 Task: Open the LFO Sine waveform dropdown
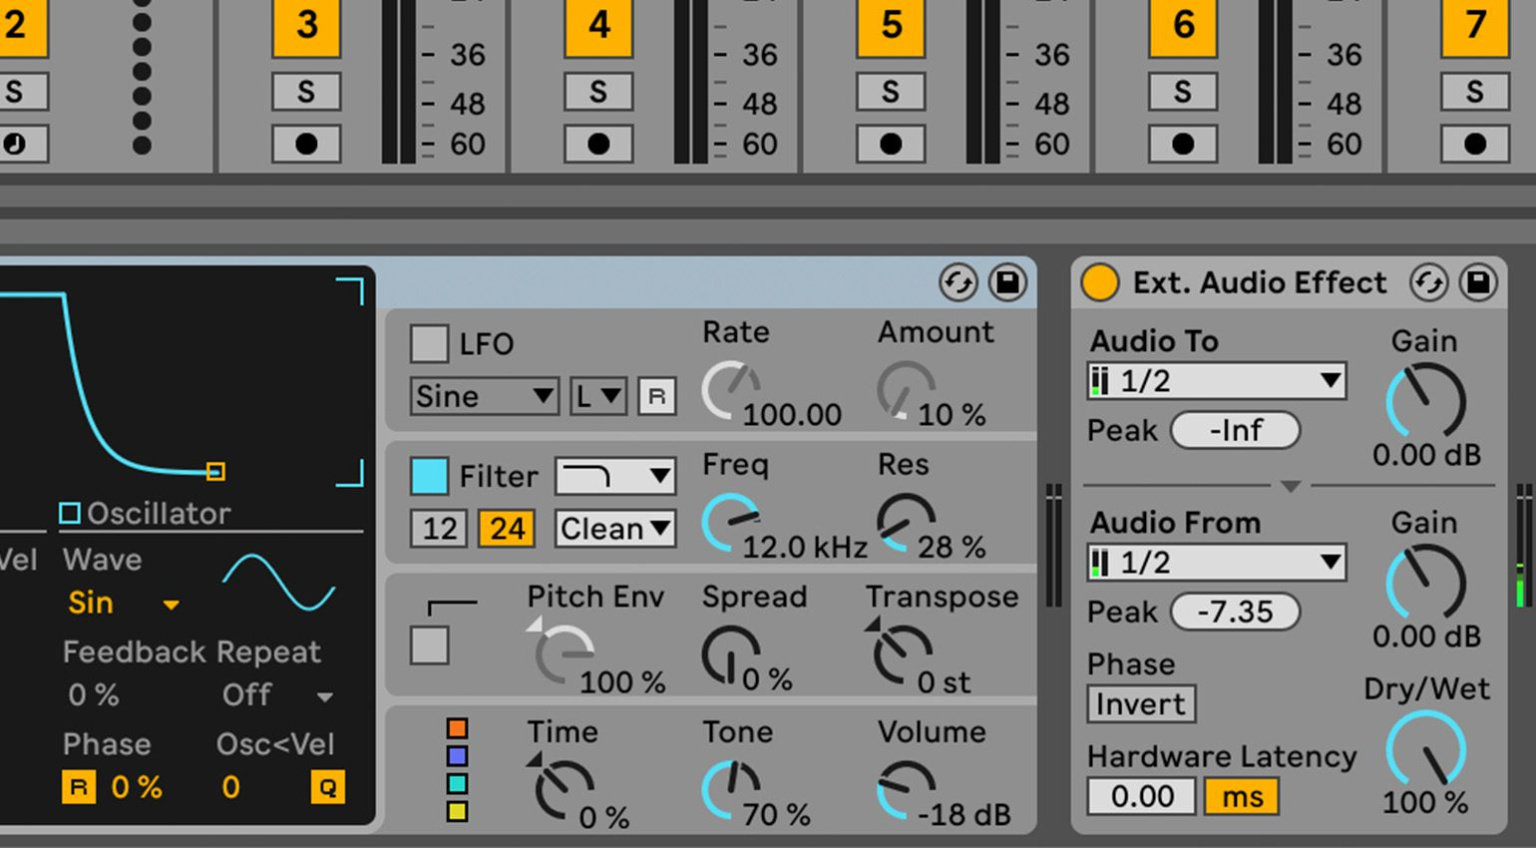484,396
